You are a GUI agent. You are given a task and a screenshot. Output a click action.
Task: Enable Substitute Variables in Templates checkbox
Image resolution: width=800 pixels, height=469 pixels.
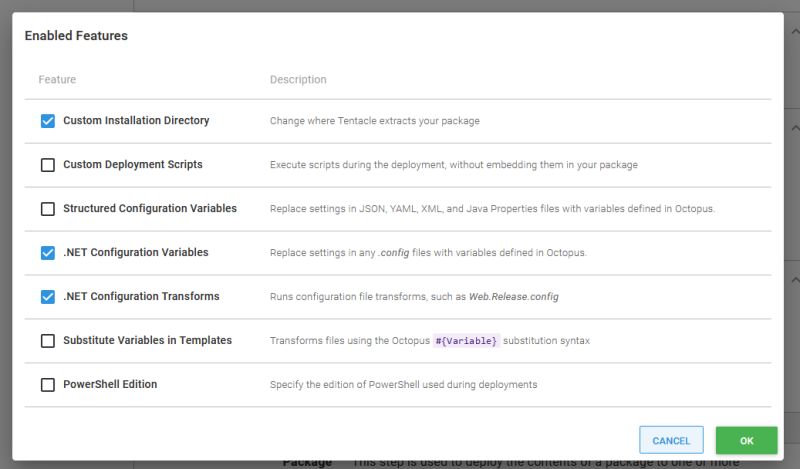pyautogui.click(x=47, y=340)
